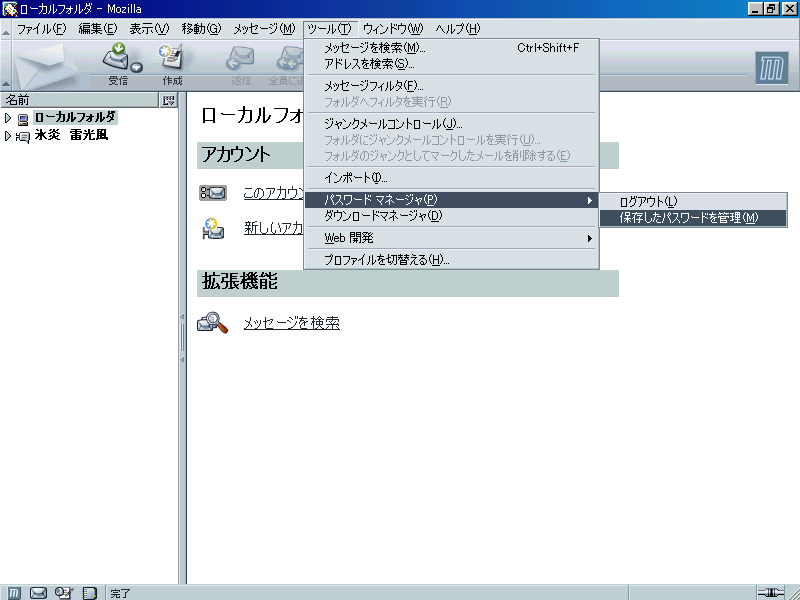Click the 作成 (Compose) toolbar icon
Screen dimensions: 800x600
[172, 57]
